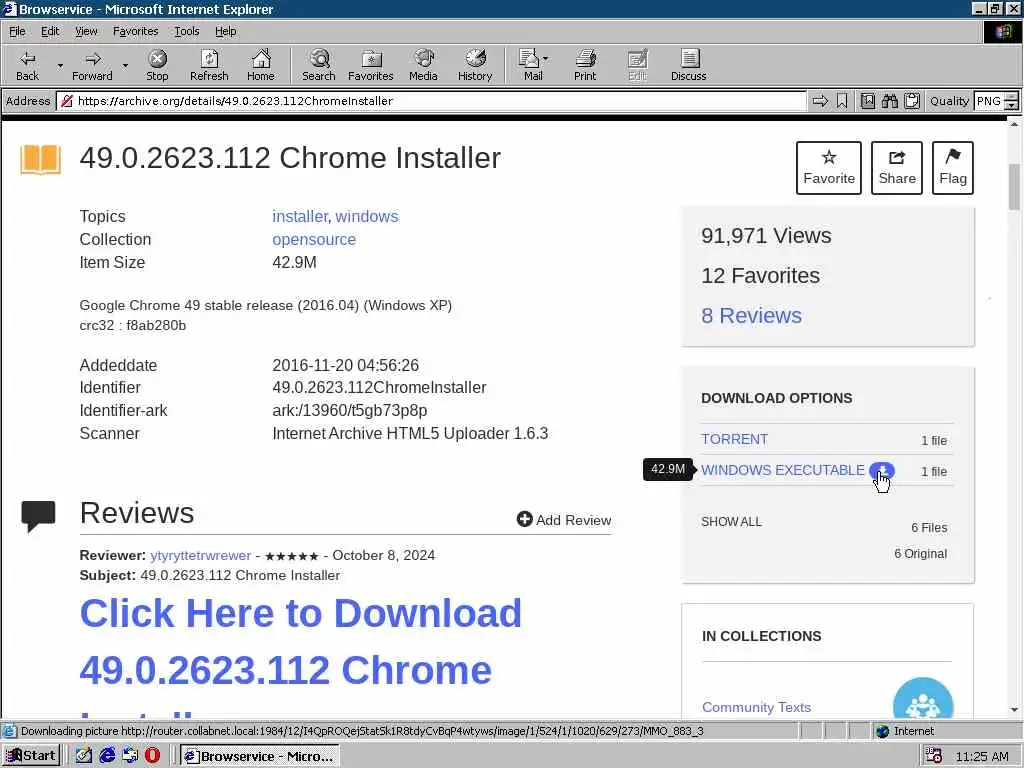Click the Discuss toolbar button
1024x768 pixels.
tap(689, 65)
